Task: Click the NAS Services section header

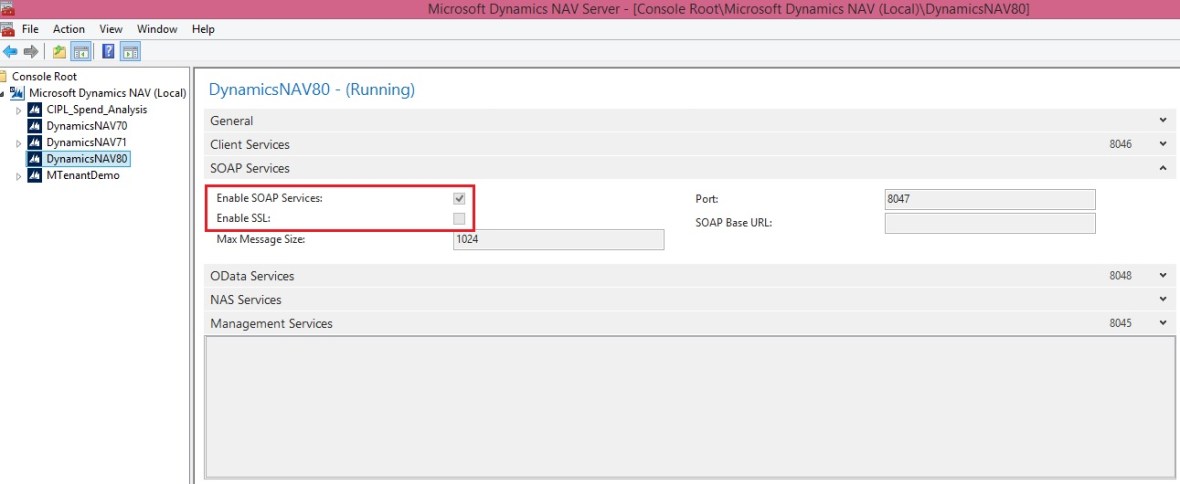Action: tap(245, 300)
